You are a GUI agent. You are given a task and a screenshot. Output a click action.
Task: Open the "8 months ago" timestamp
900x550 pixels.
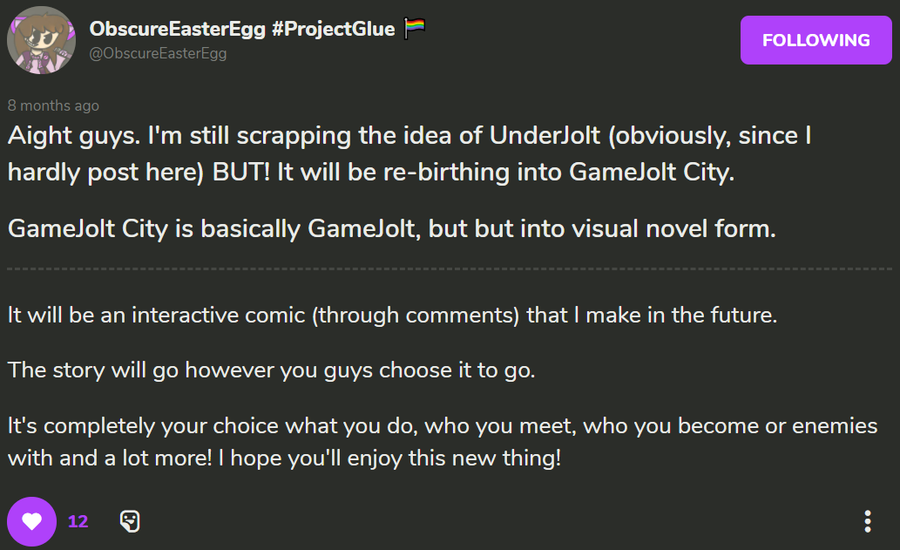click(x=53, y=106)
